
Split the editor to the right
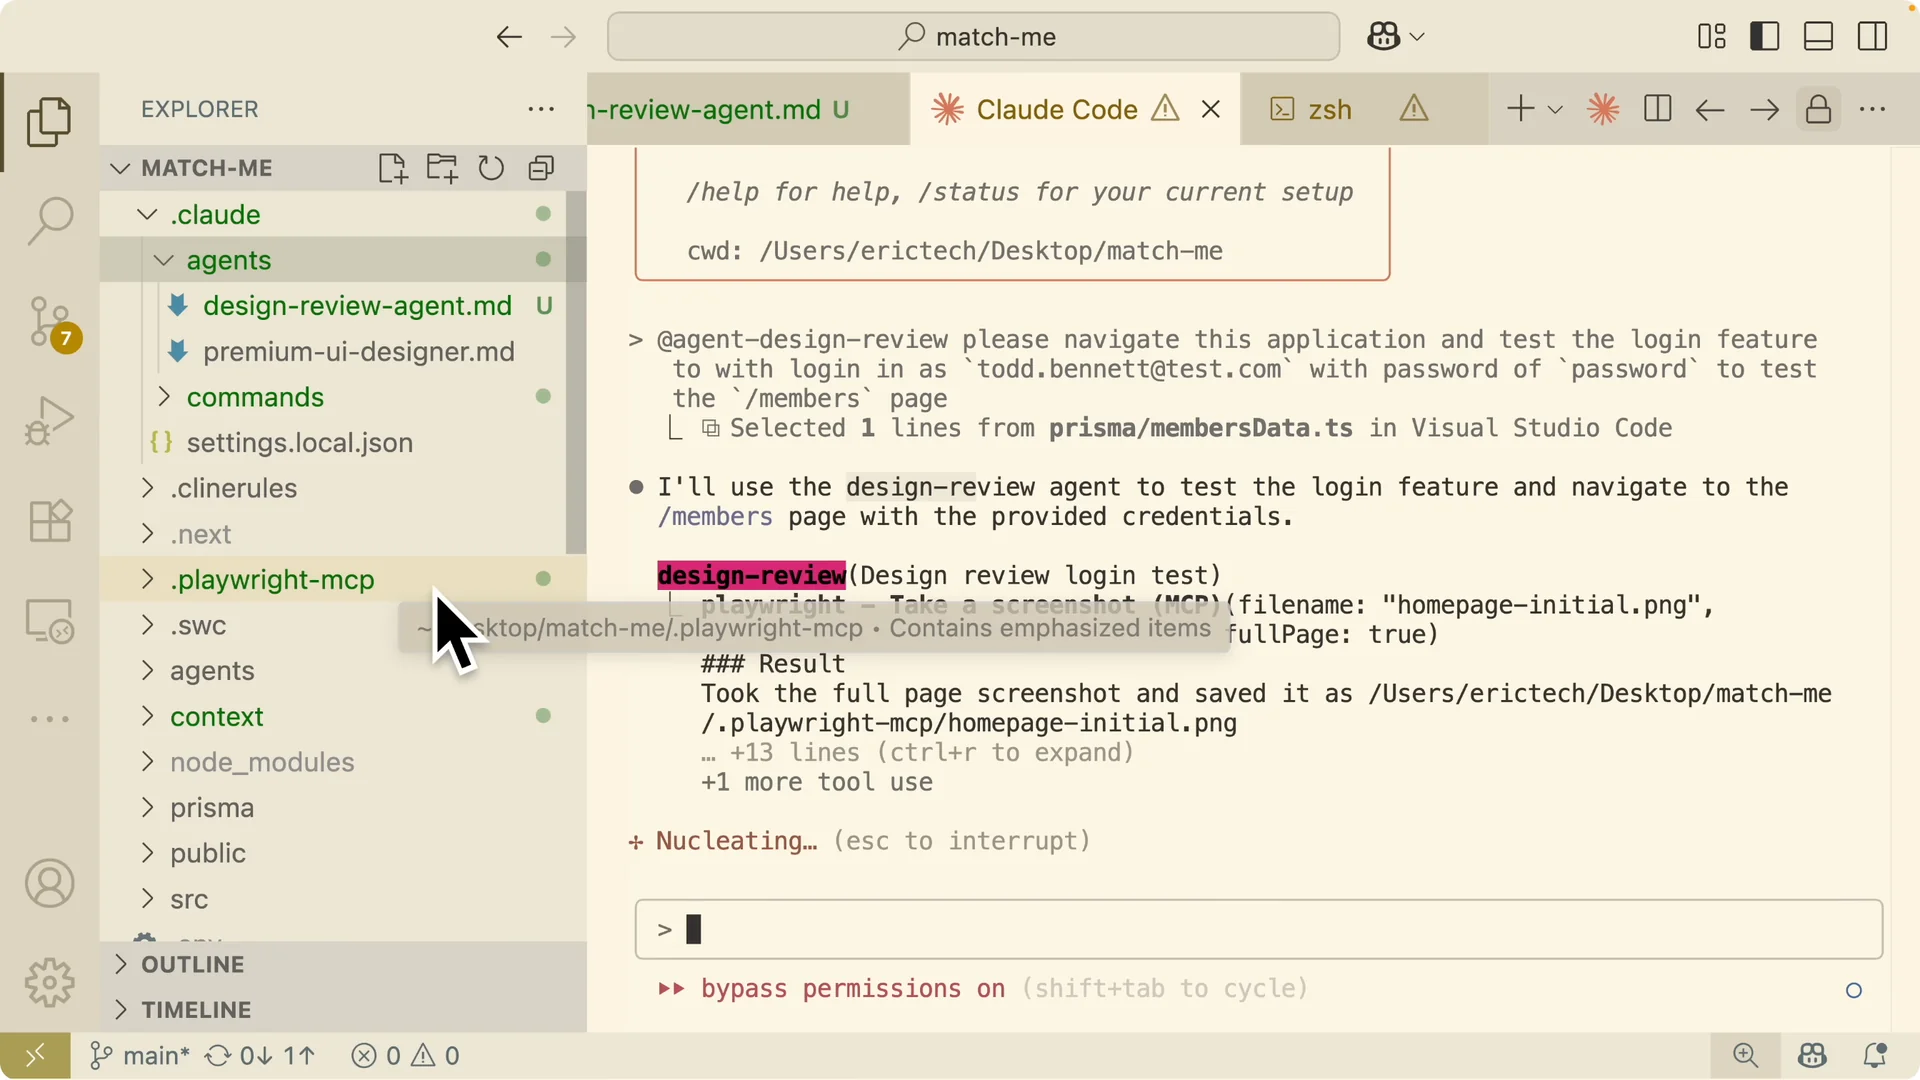pos(1657,109)
